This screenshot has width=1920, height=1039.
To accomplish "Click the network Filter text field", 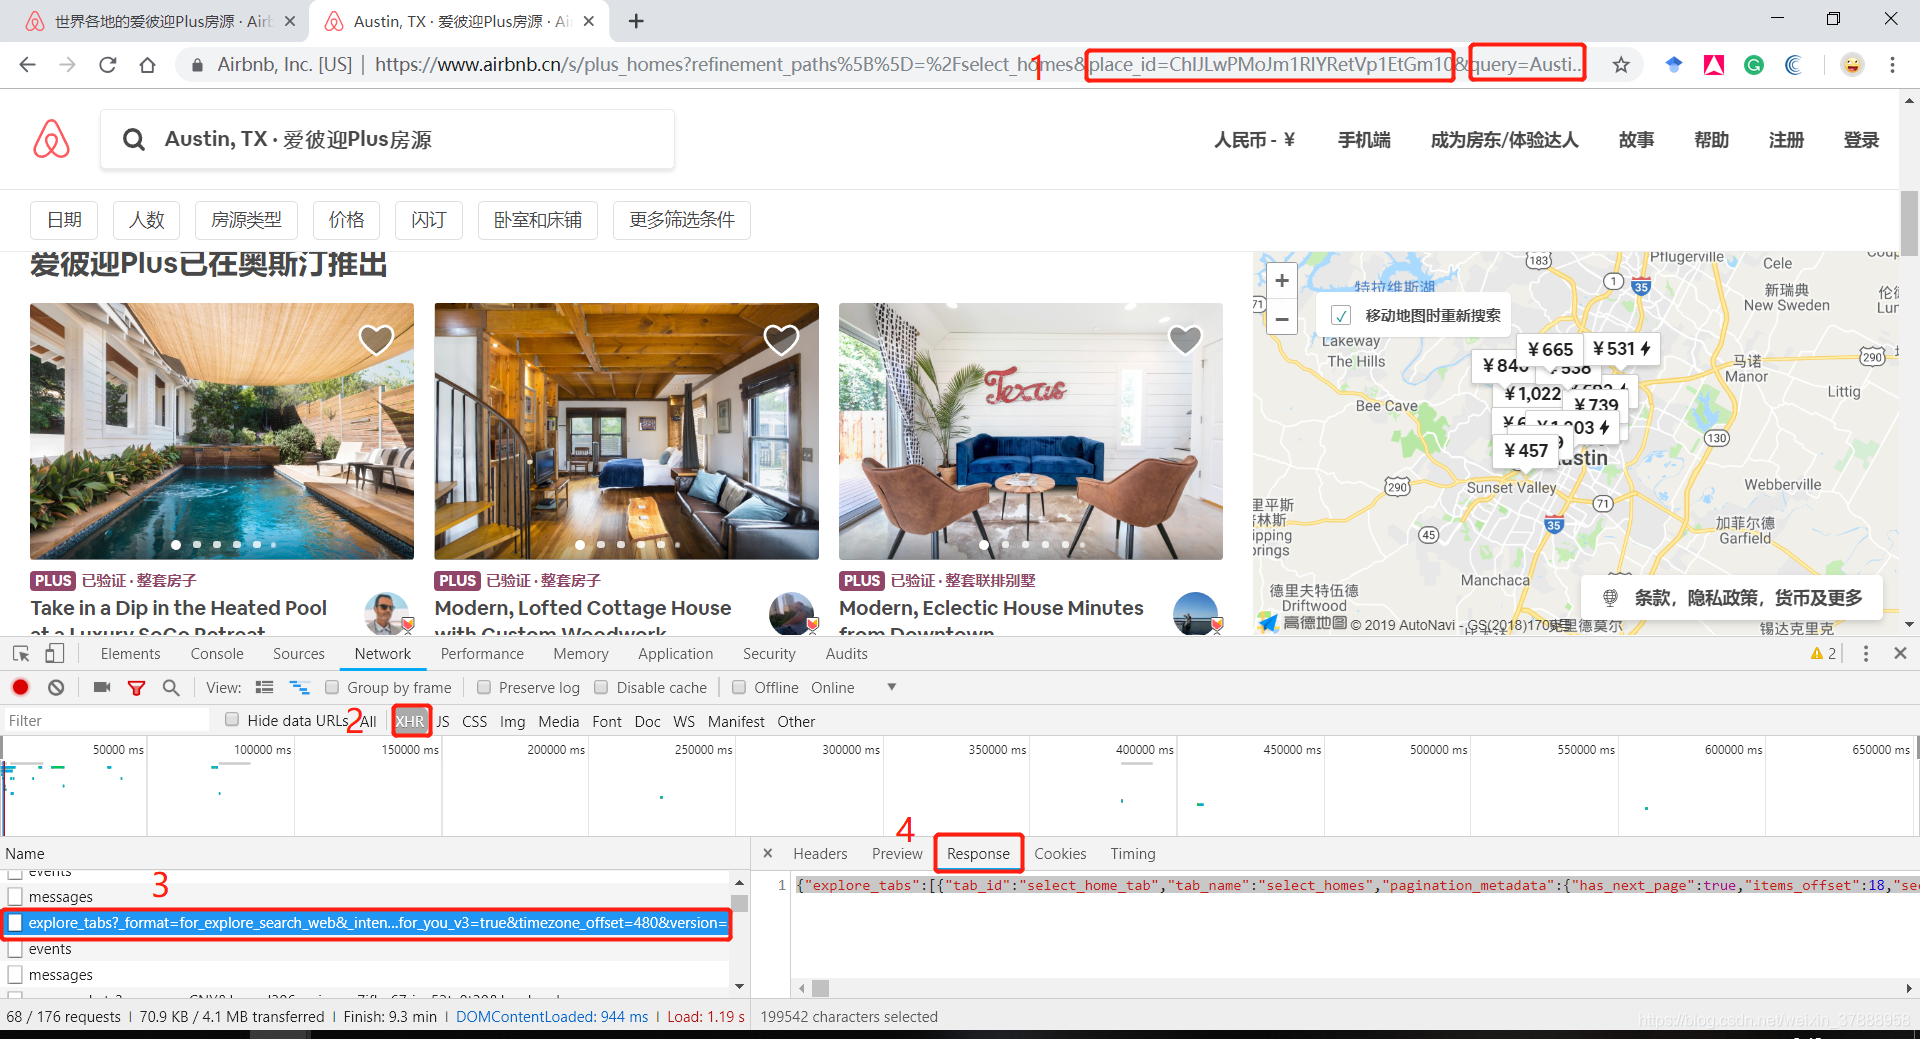I will pyautogui.click(x=105, y=721).
